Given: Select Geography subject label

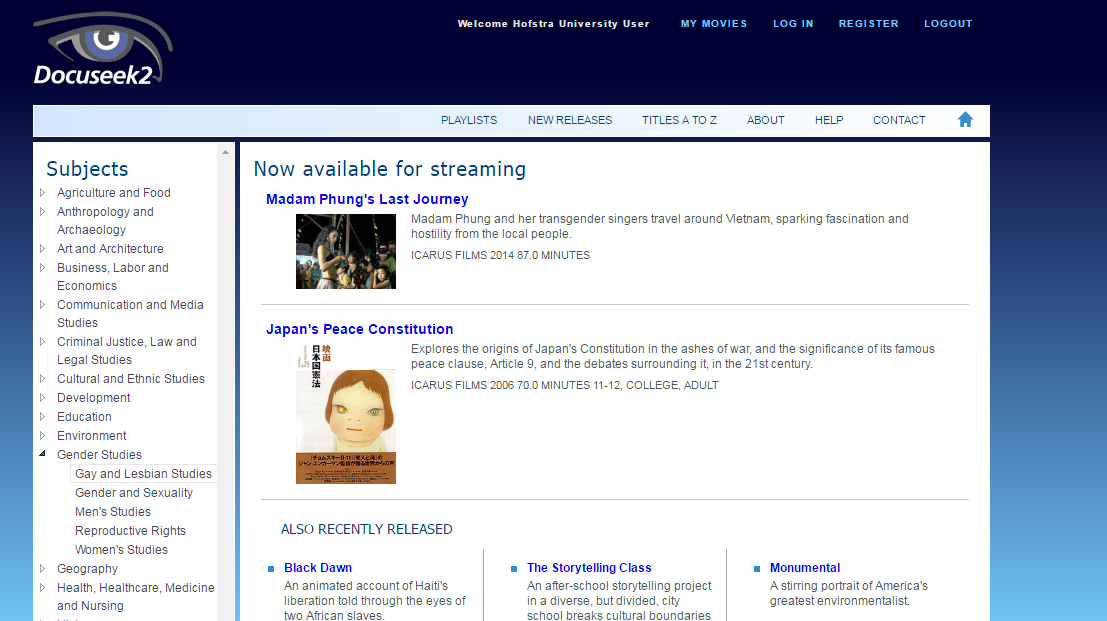Looking at the screenshot, I should click(88, 569).
